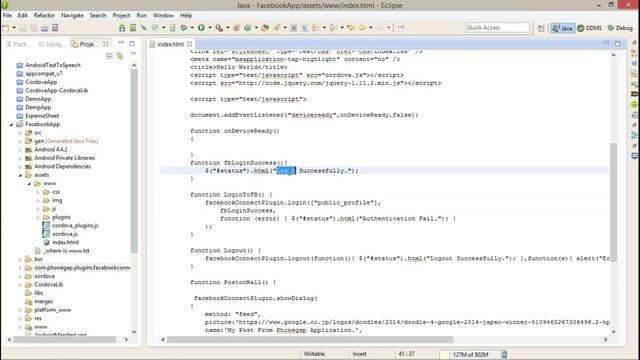
Task: Click the External Tools run icon
Action: pos(219,28)
